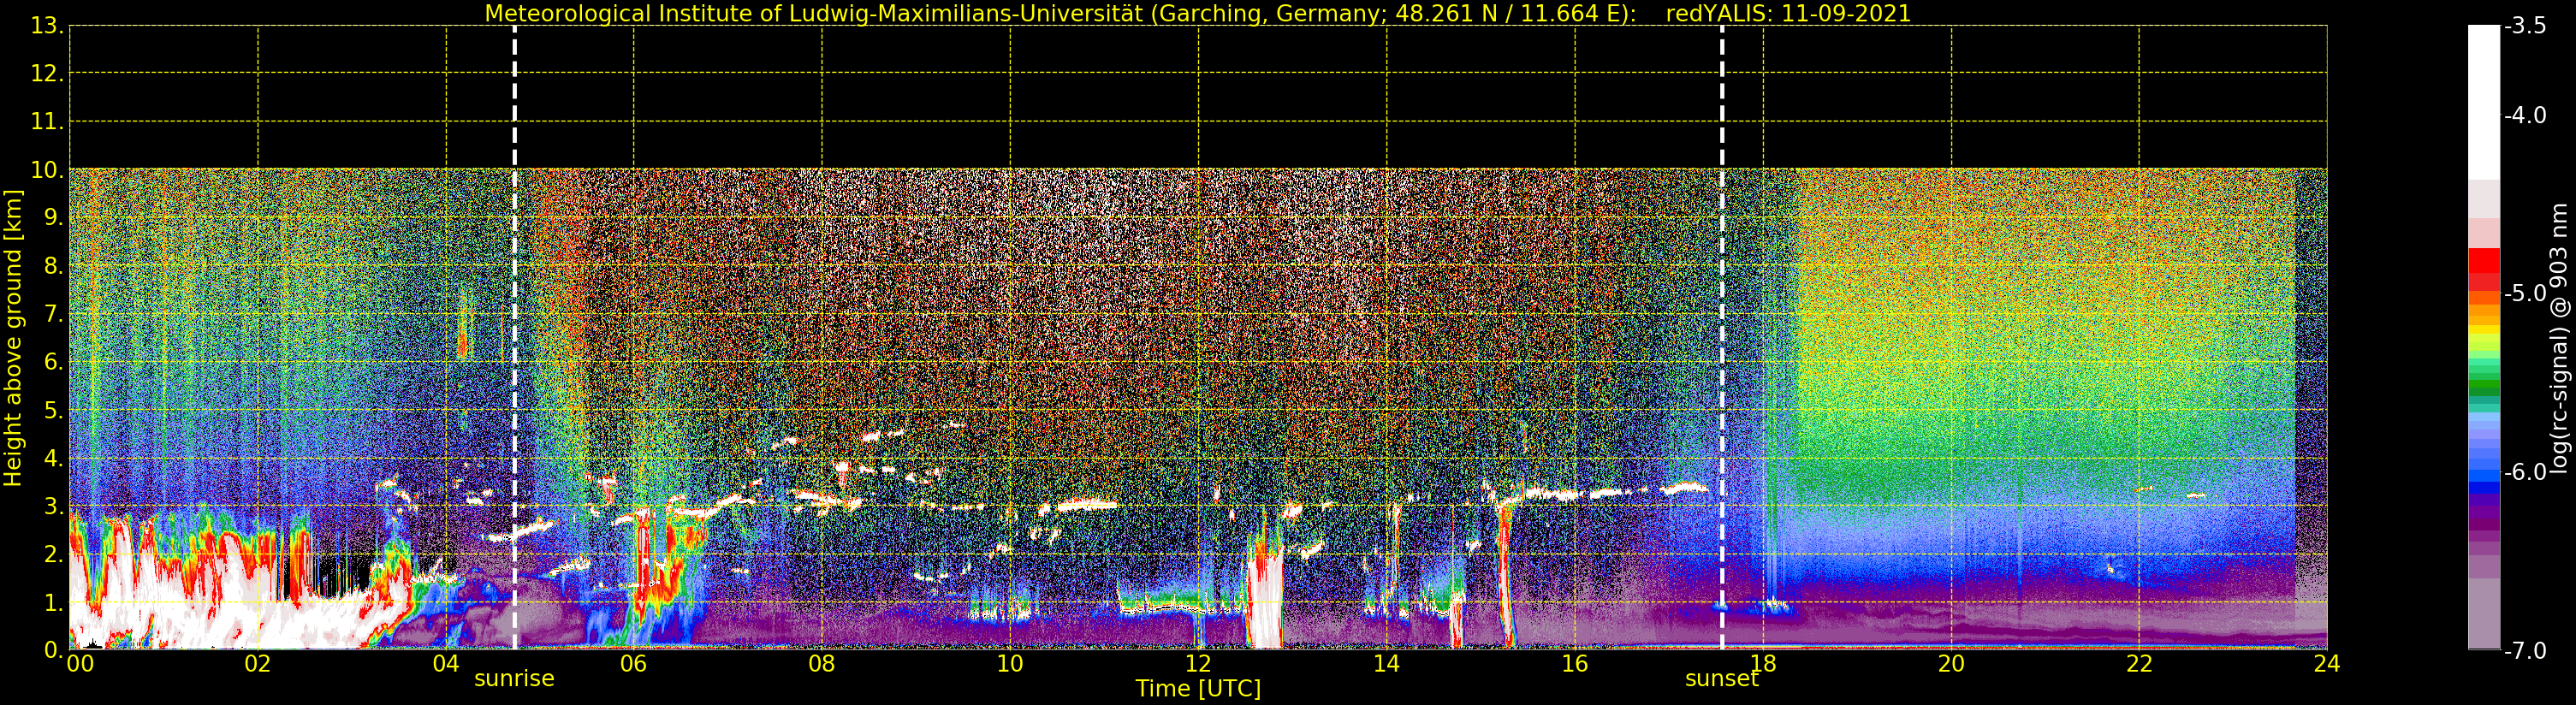Click the '08' tick on the time axis

coord(822,663)
